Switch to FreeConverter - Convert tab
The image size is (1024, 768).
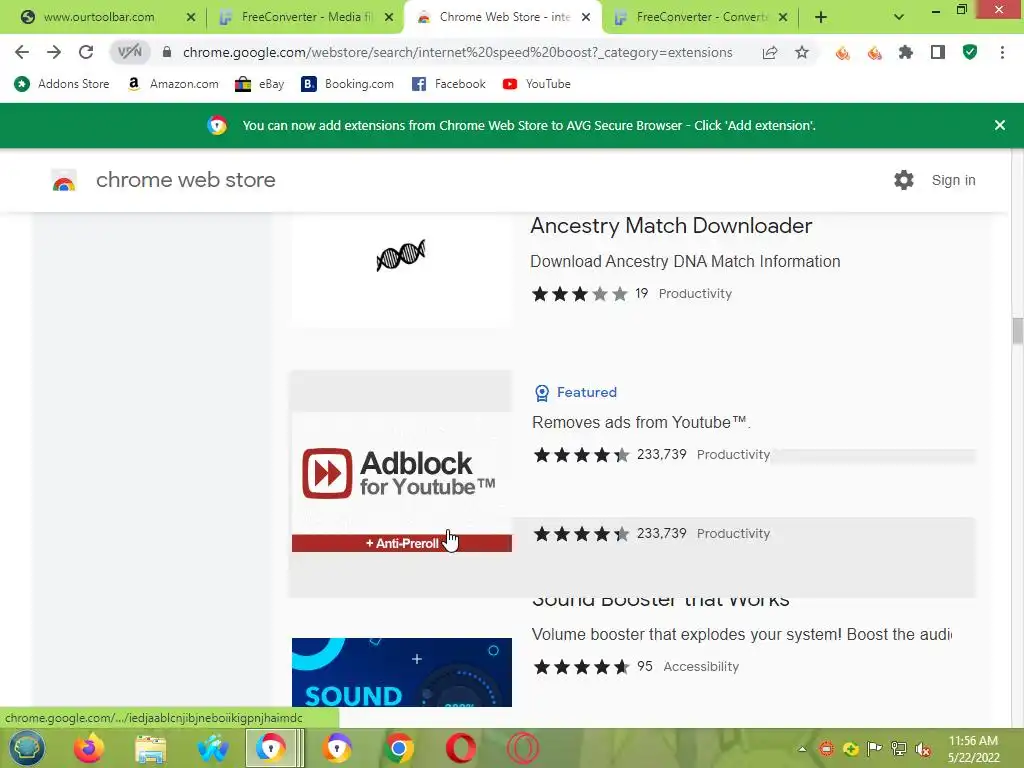pyautogui.click(x=701, y=17)
